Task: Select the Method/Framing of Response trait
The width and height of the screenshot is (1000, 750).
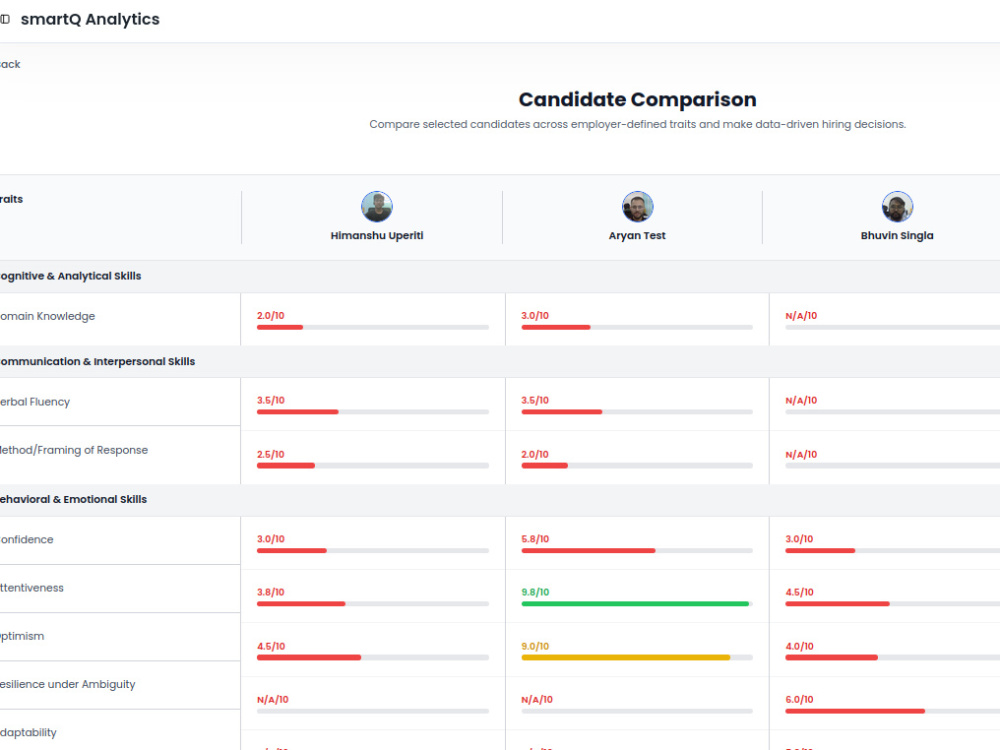Action: [74, 450]
